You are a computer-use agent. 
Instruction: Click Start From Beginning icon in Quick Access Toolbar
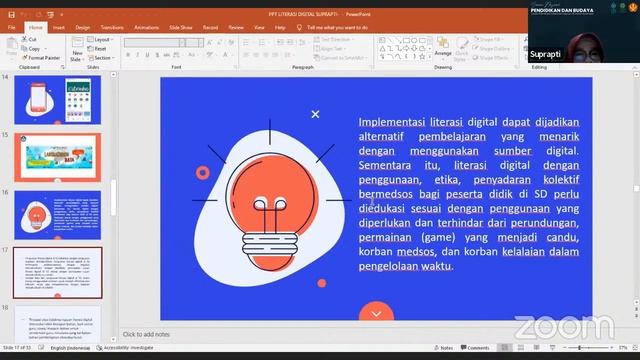point(50,15)
